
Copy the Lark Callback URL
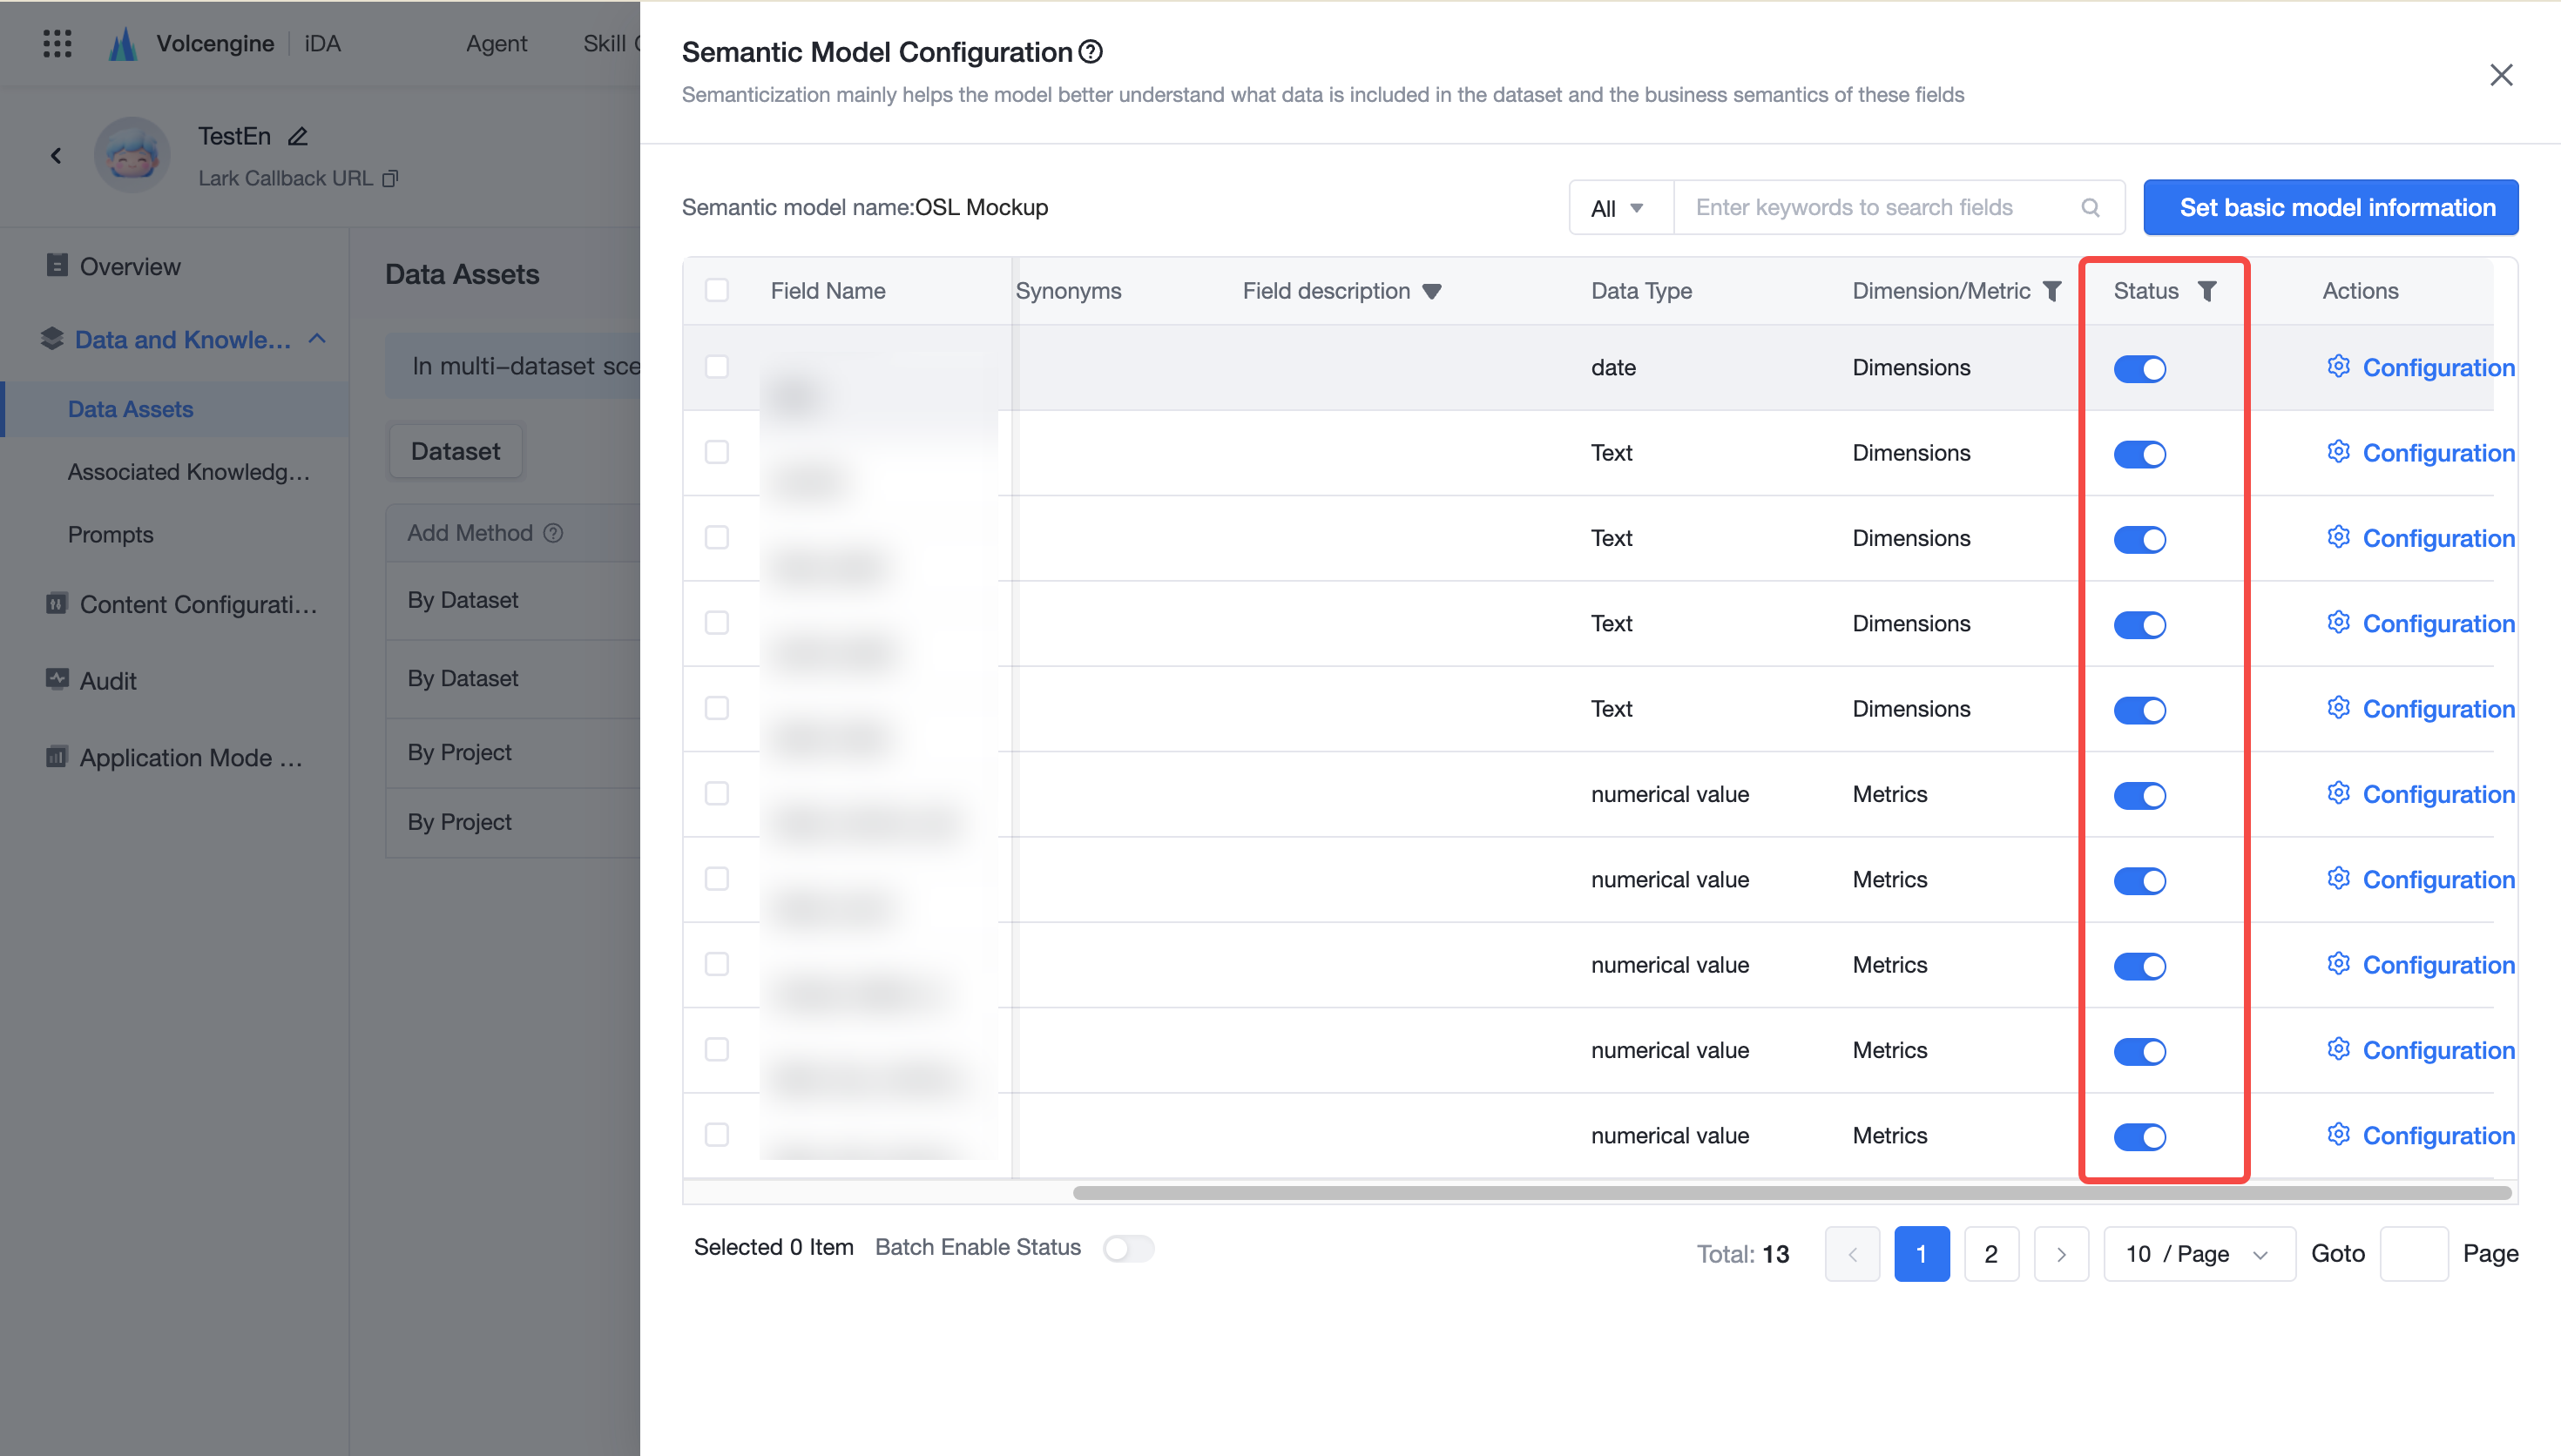(x=390, y=178)
